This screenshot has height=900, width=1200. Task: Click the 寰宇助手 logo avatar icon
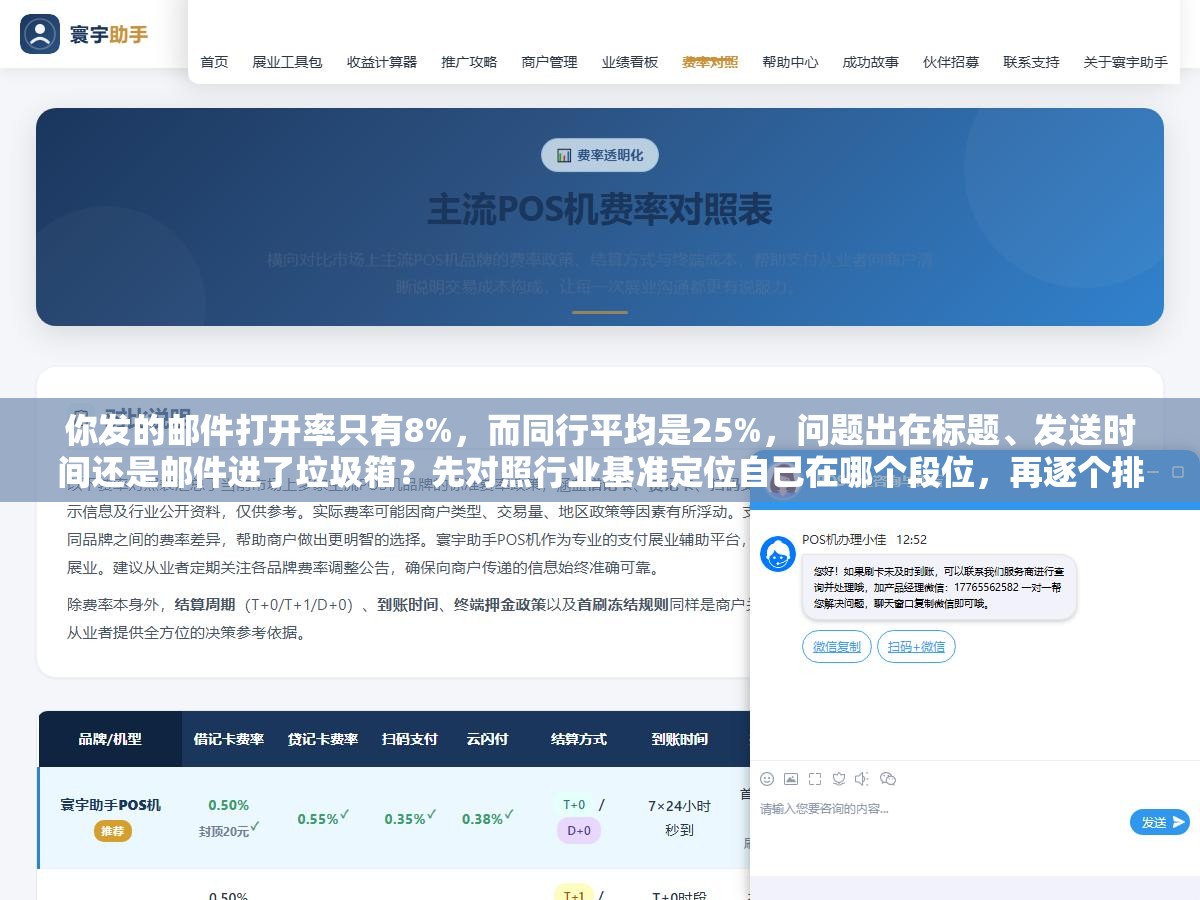40,34
